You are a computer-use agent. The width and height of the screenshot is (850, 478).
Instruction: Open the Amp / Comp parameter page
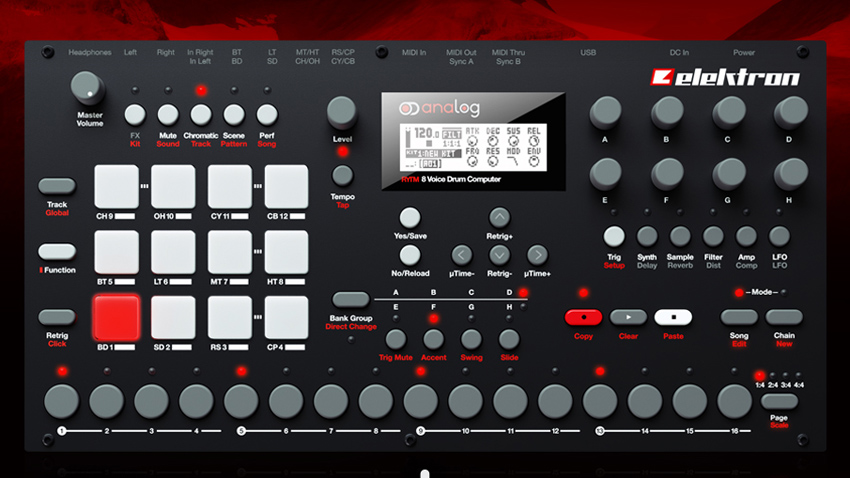point(746,236)
